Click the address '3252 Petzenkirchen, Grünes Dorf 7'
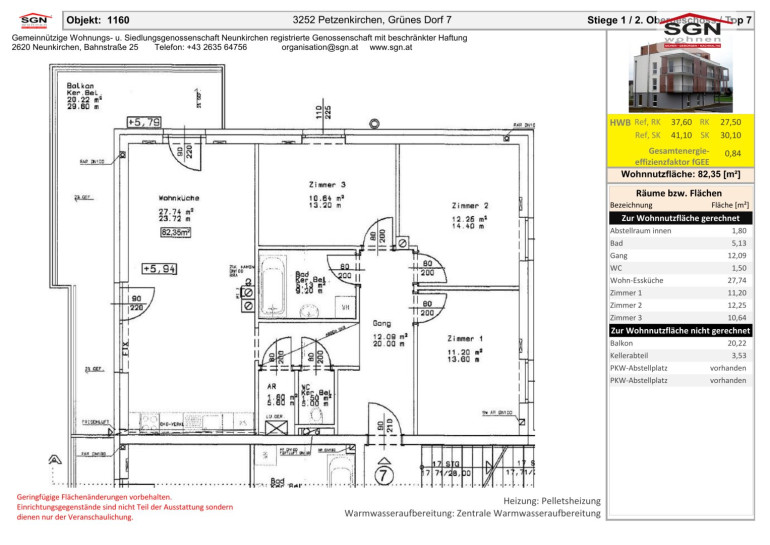The height and width of the screenshot is (545, 770). [x=372, y=20]
